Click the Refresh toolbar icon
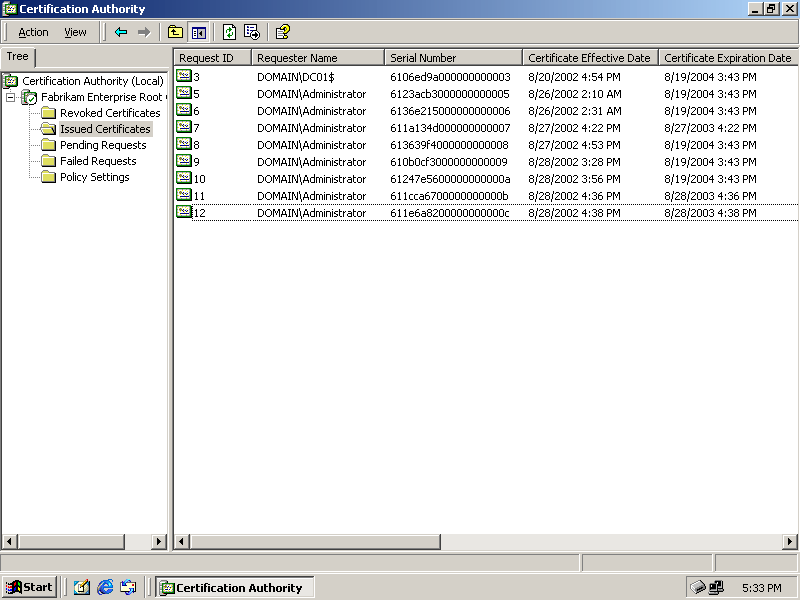Image resolution: width=800 pixels, height=600 pixels. 229,32
